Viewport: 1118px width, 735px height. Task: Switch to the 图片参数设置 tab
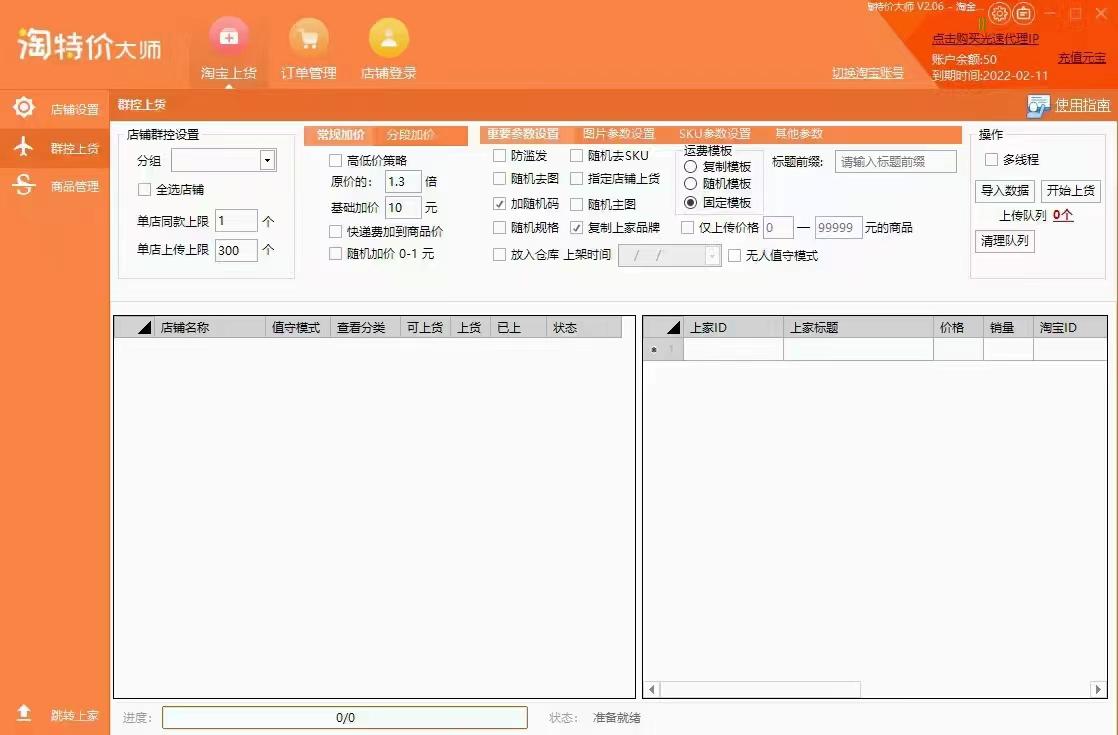[618, 133]
